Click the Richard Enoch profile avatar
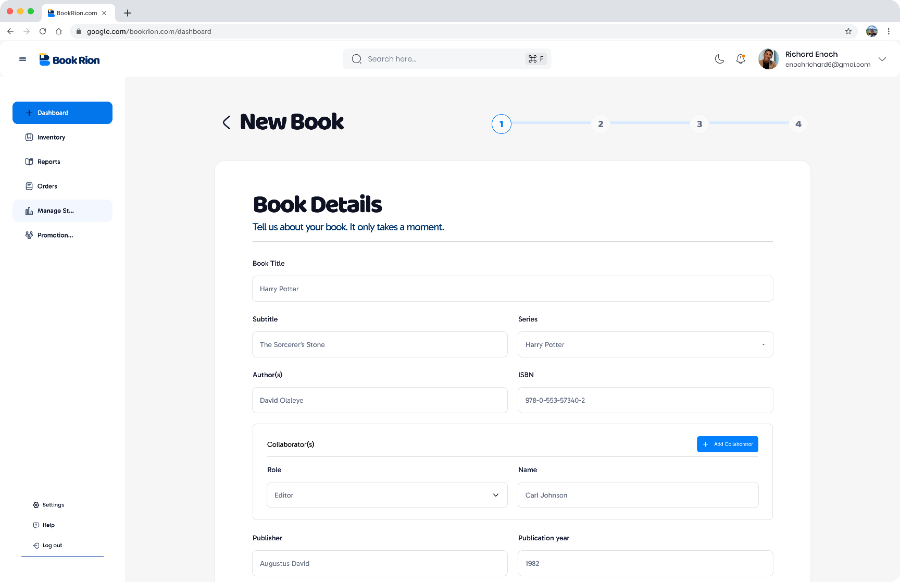 (x=768, y=59)
